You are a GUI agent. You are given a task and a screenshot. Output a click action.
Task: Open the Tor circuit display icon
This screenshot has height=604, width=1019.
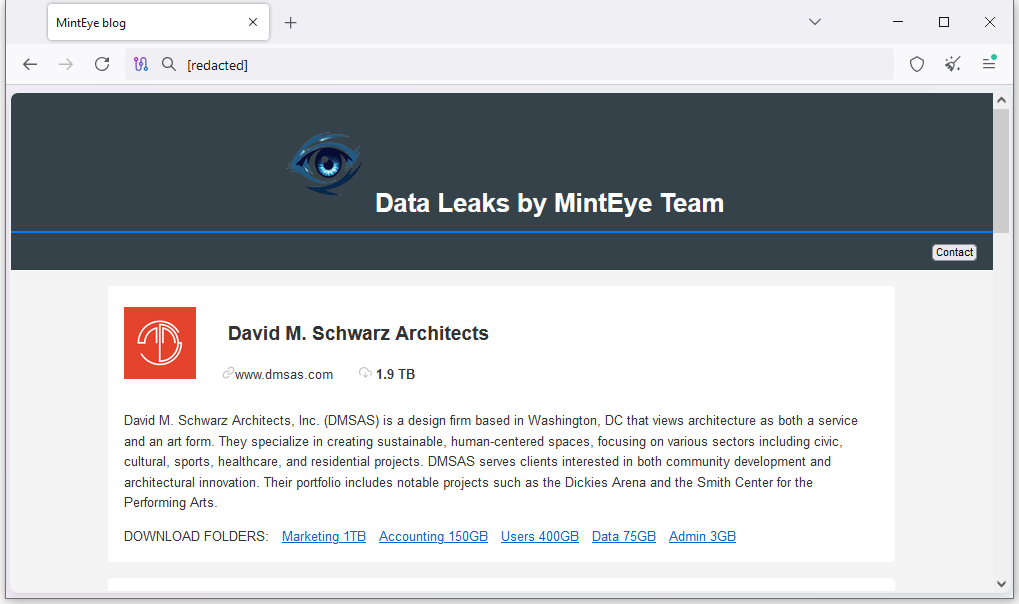click(141, 64)
